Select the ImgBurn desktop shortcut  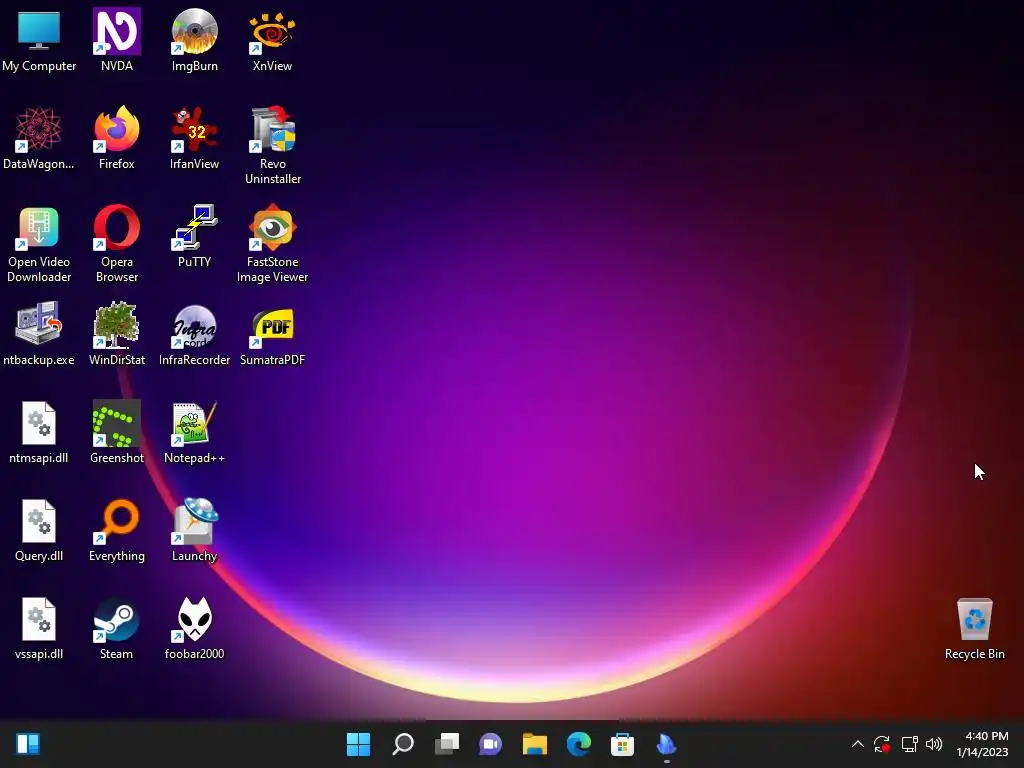[x=194, y=39]
